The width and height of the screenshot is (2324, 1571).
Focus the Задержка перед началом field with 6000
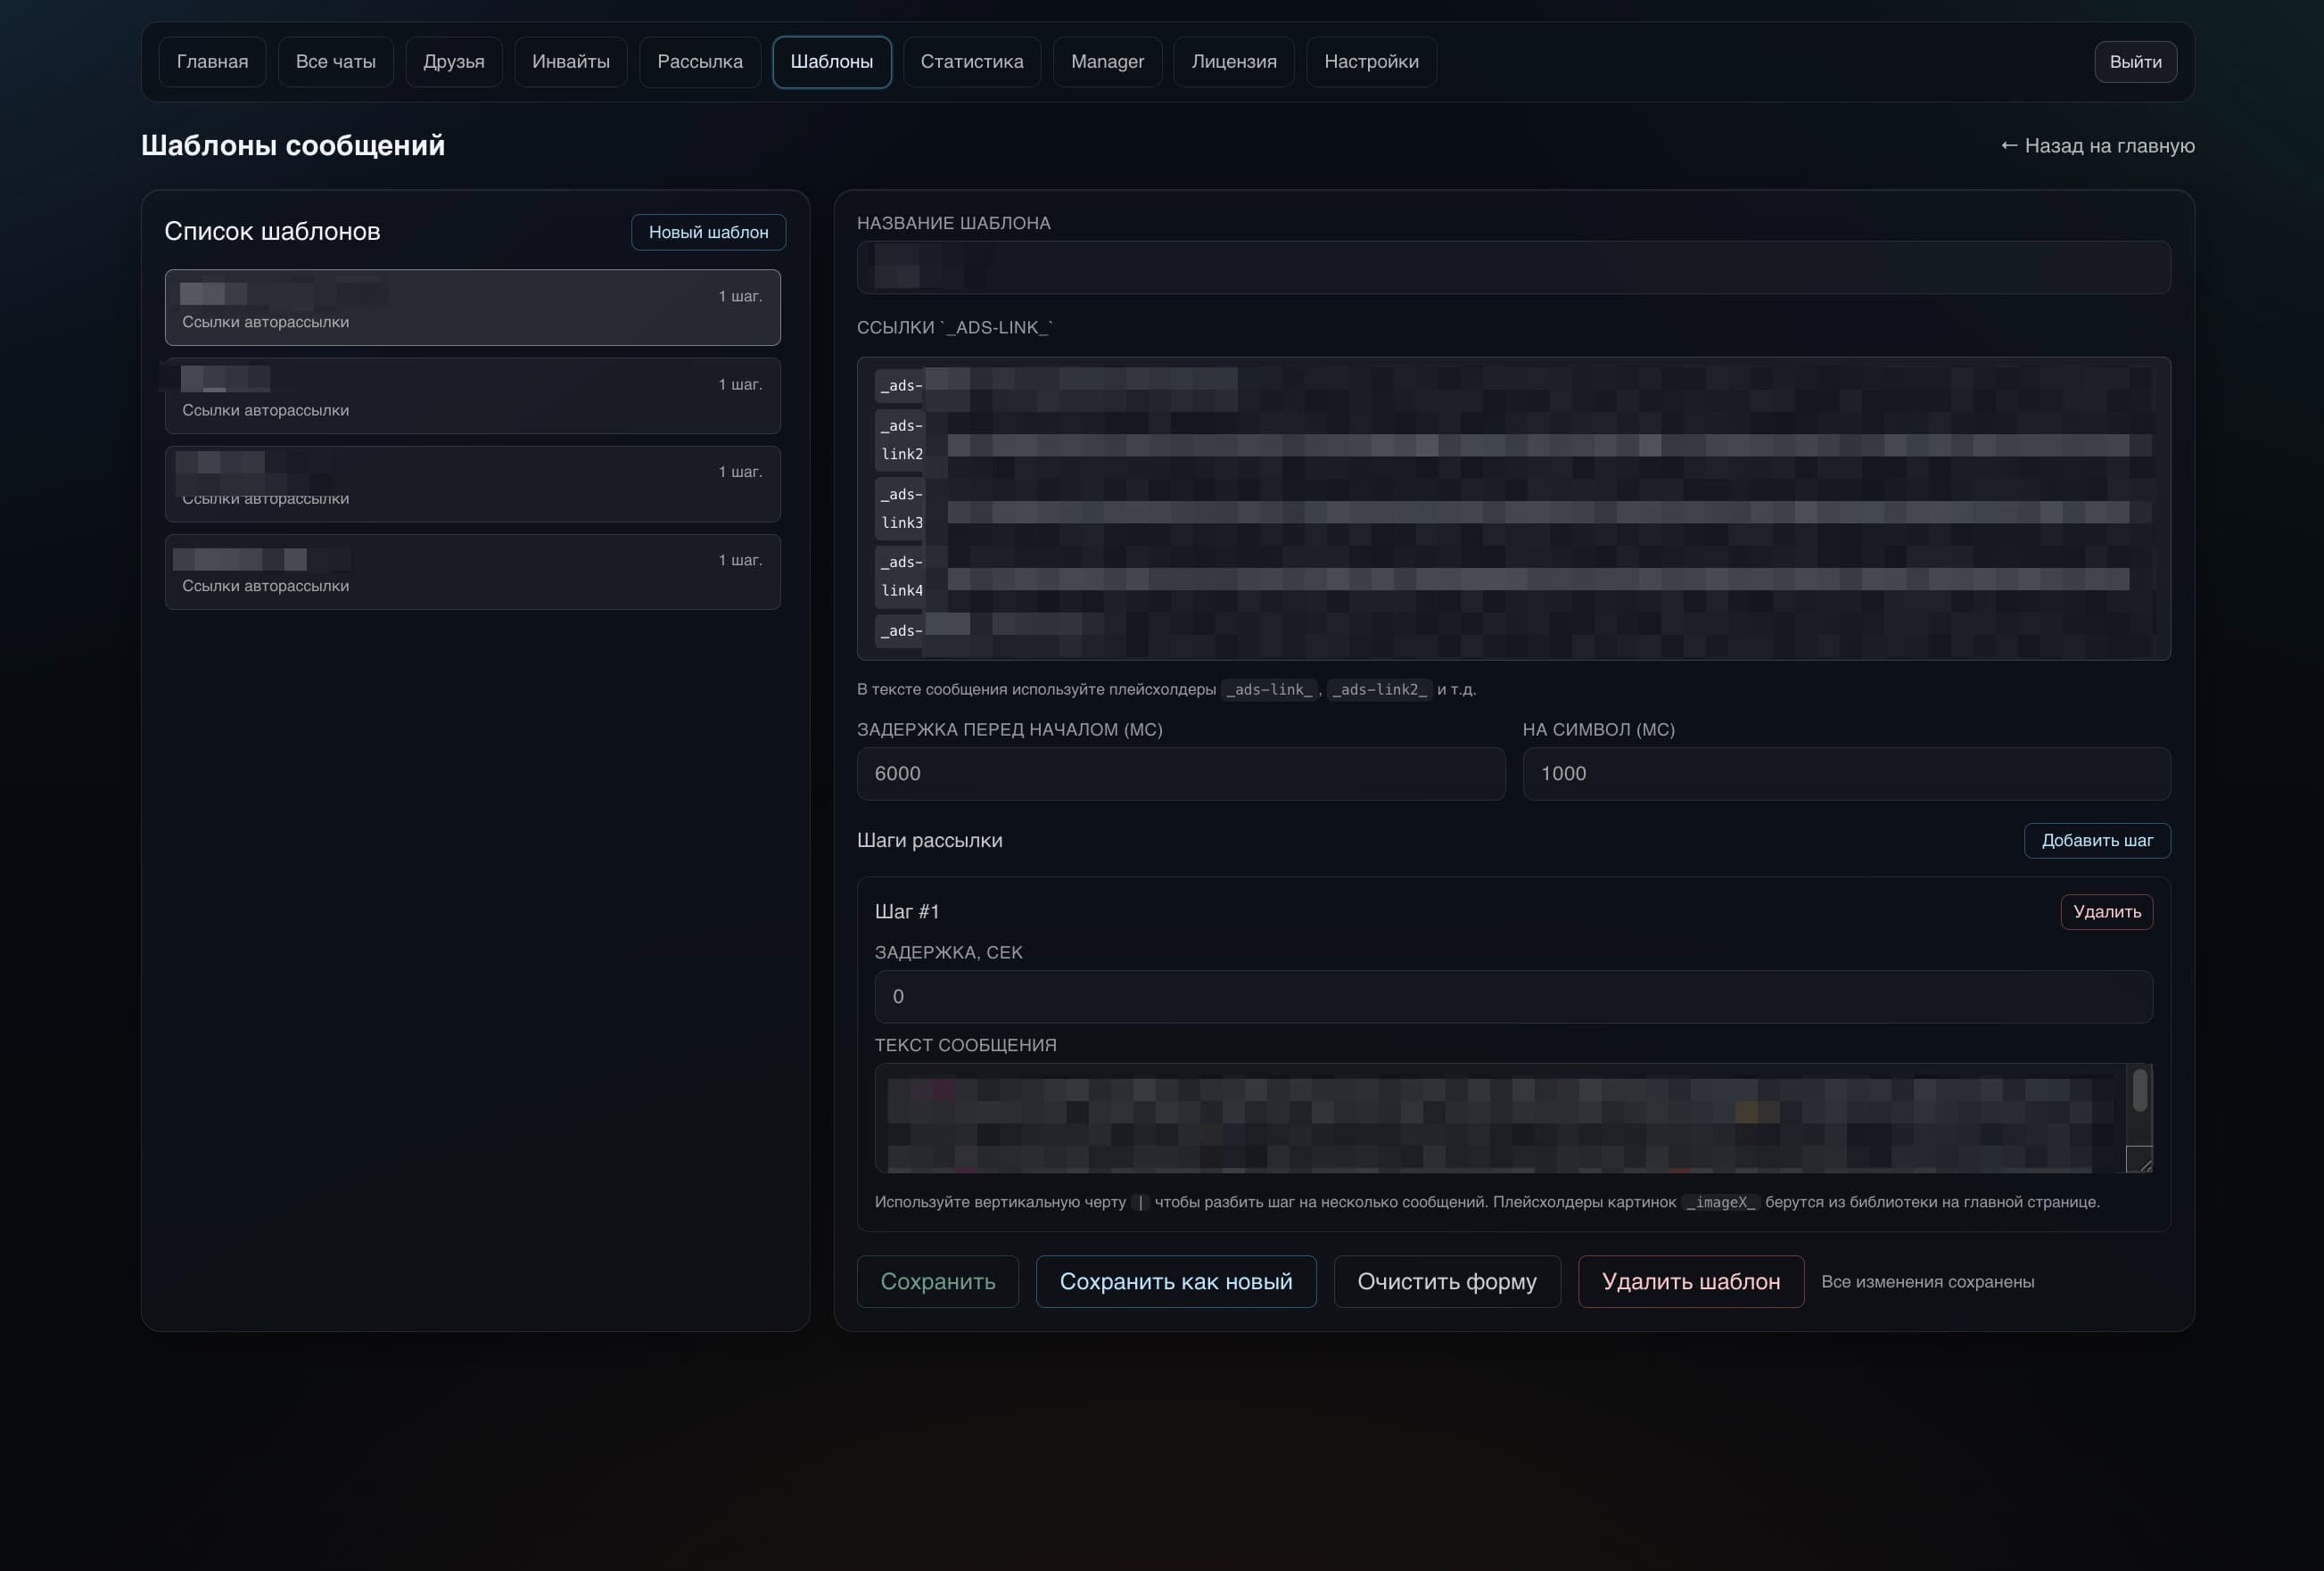pyautogui.click(x=1181, y=774)
